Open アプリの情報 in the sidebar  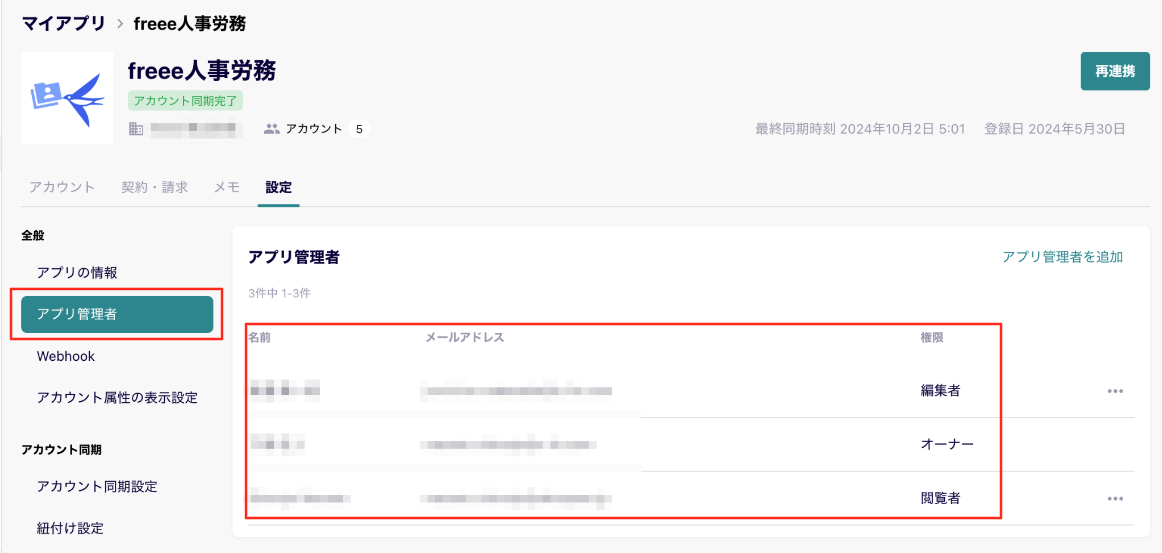tap(77, 272)
